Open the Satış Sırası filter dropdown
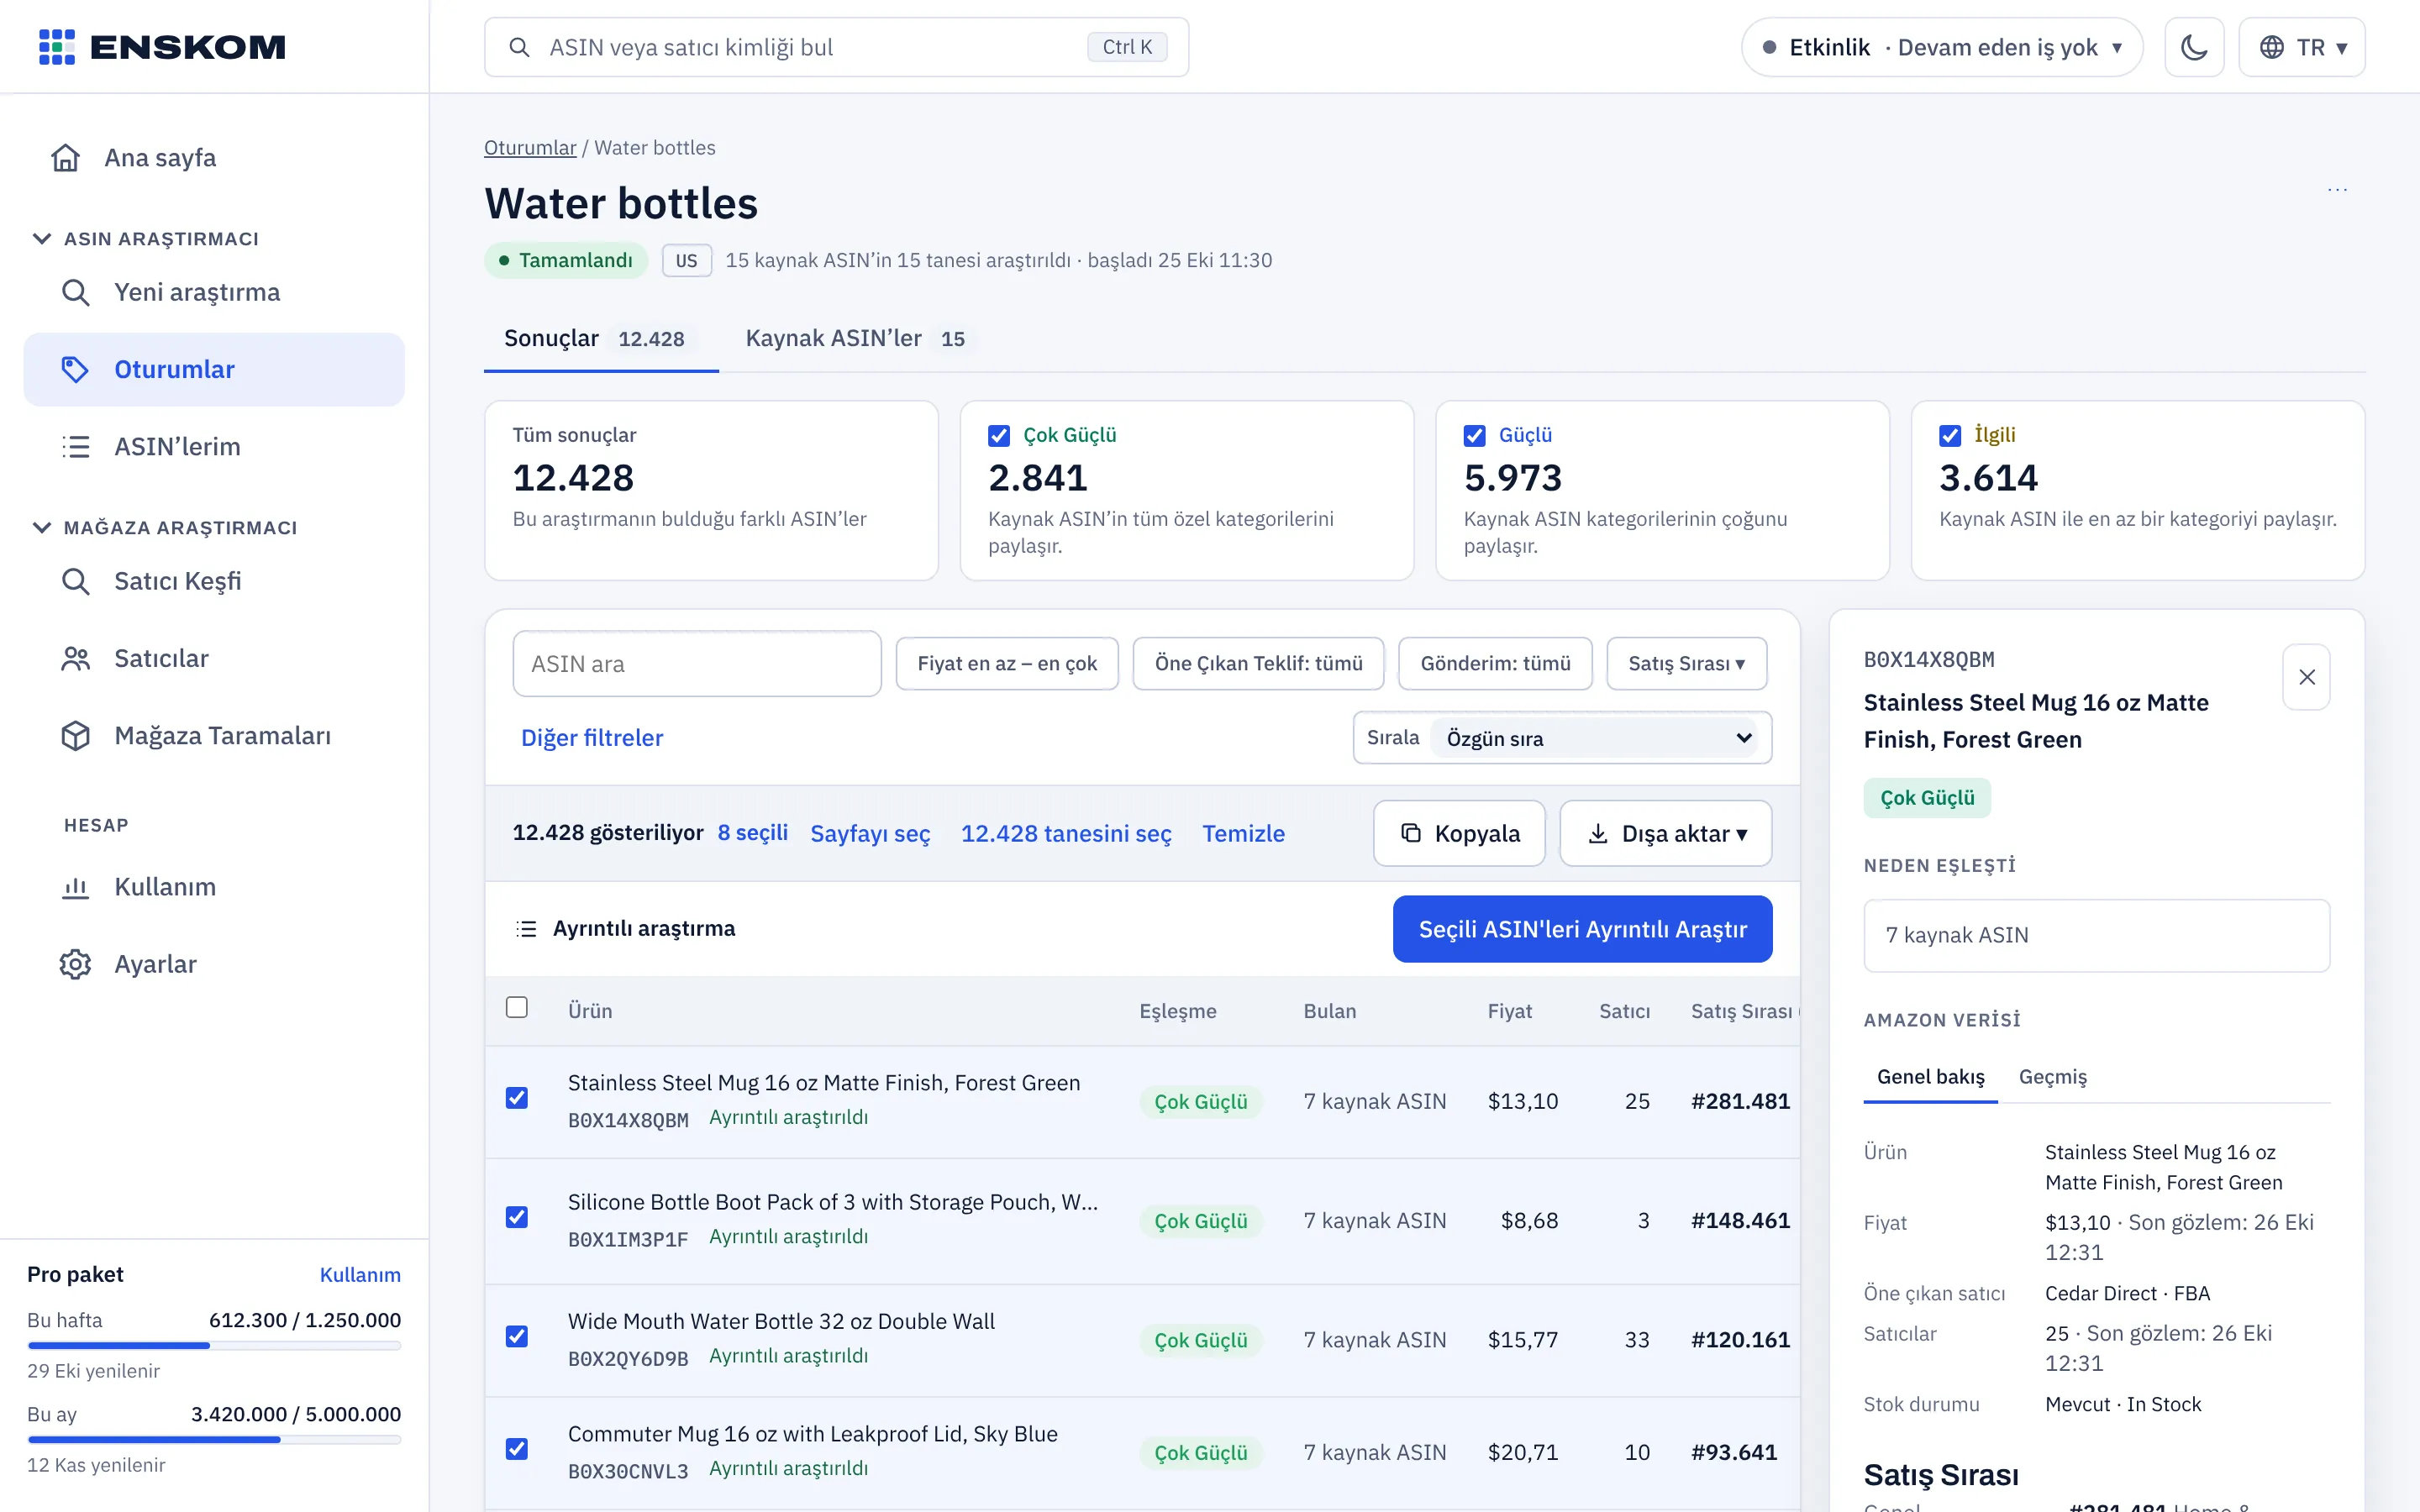The image size is (2420, 1512). point(1686,663)
